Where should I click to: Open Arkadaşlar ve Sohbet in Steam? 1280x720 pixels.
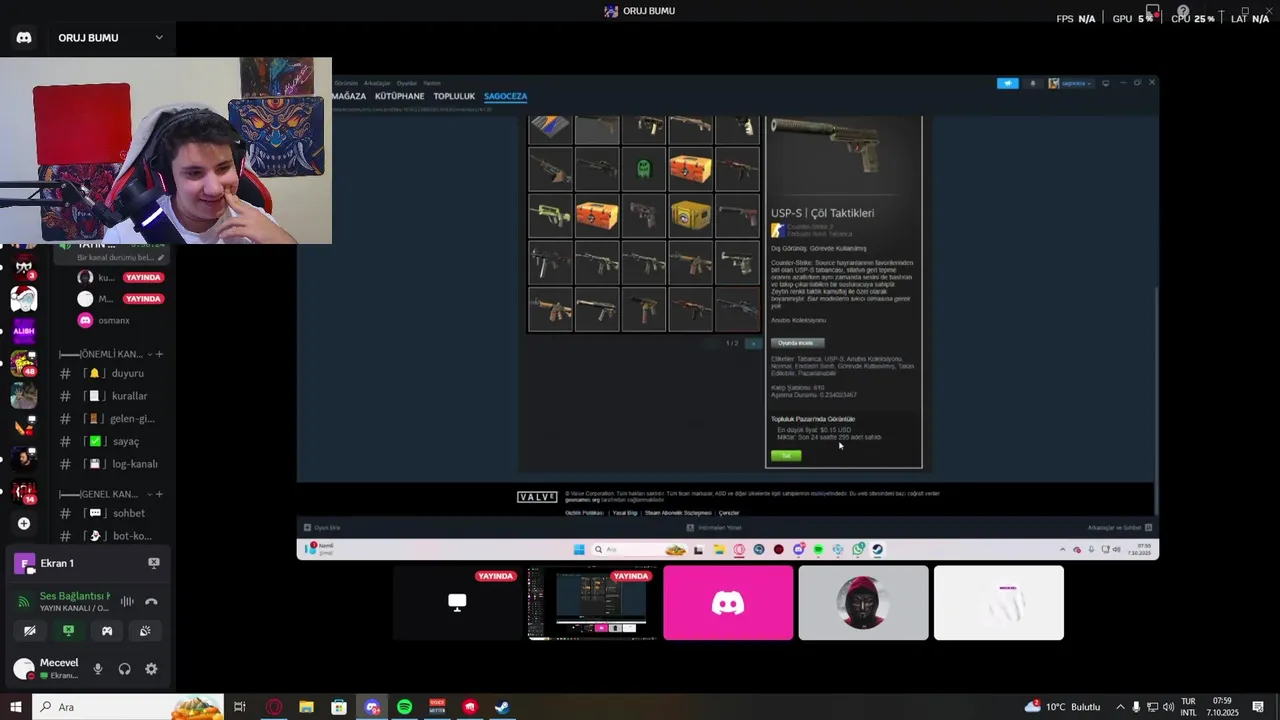pyautogui.click(x=1119, y=527)
